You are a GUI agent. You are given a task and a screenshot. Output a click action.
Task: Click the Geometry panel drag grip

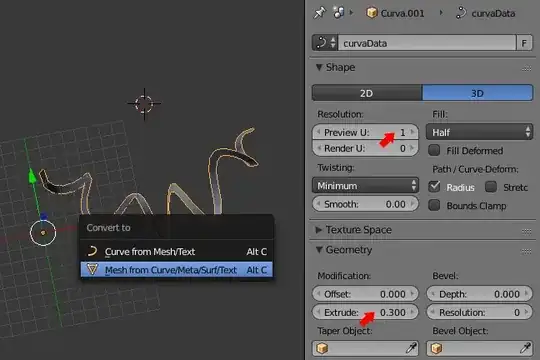click(526, 251)
